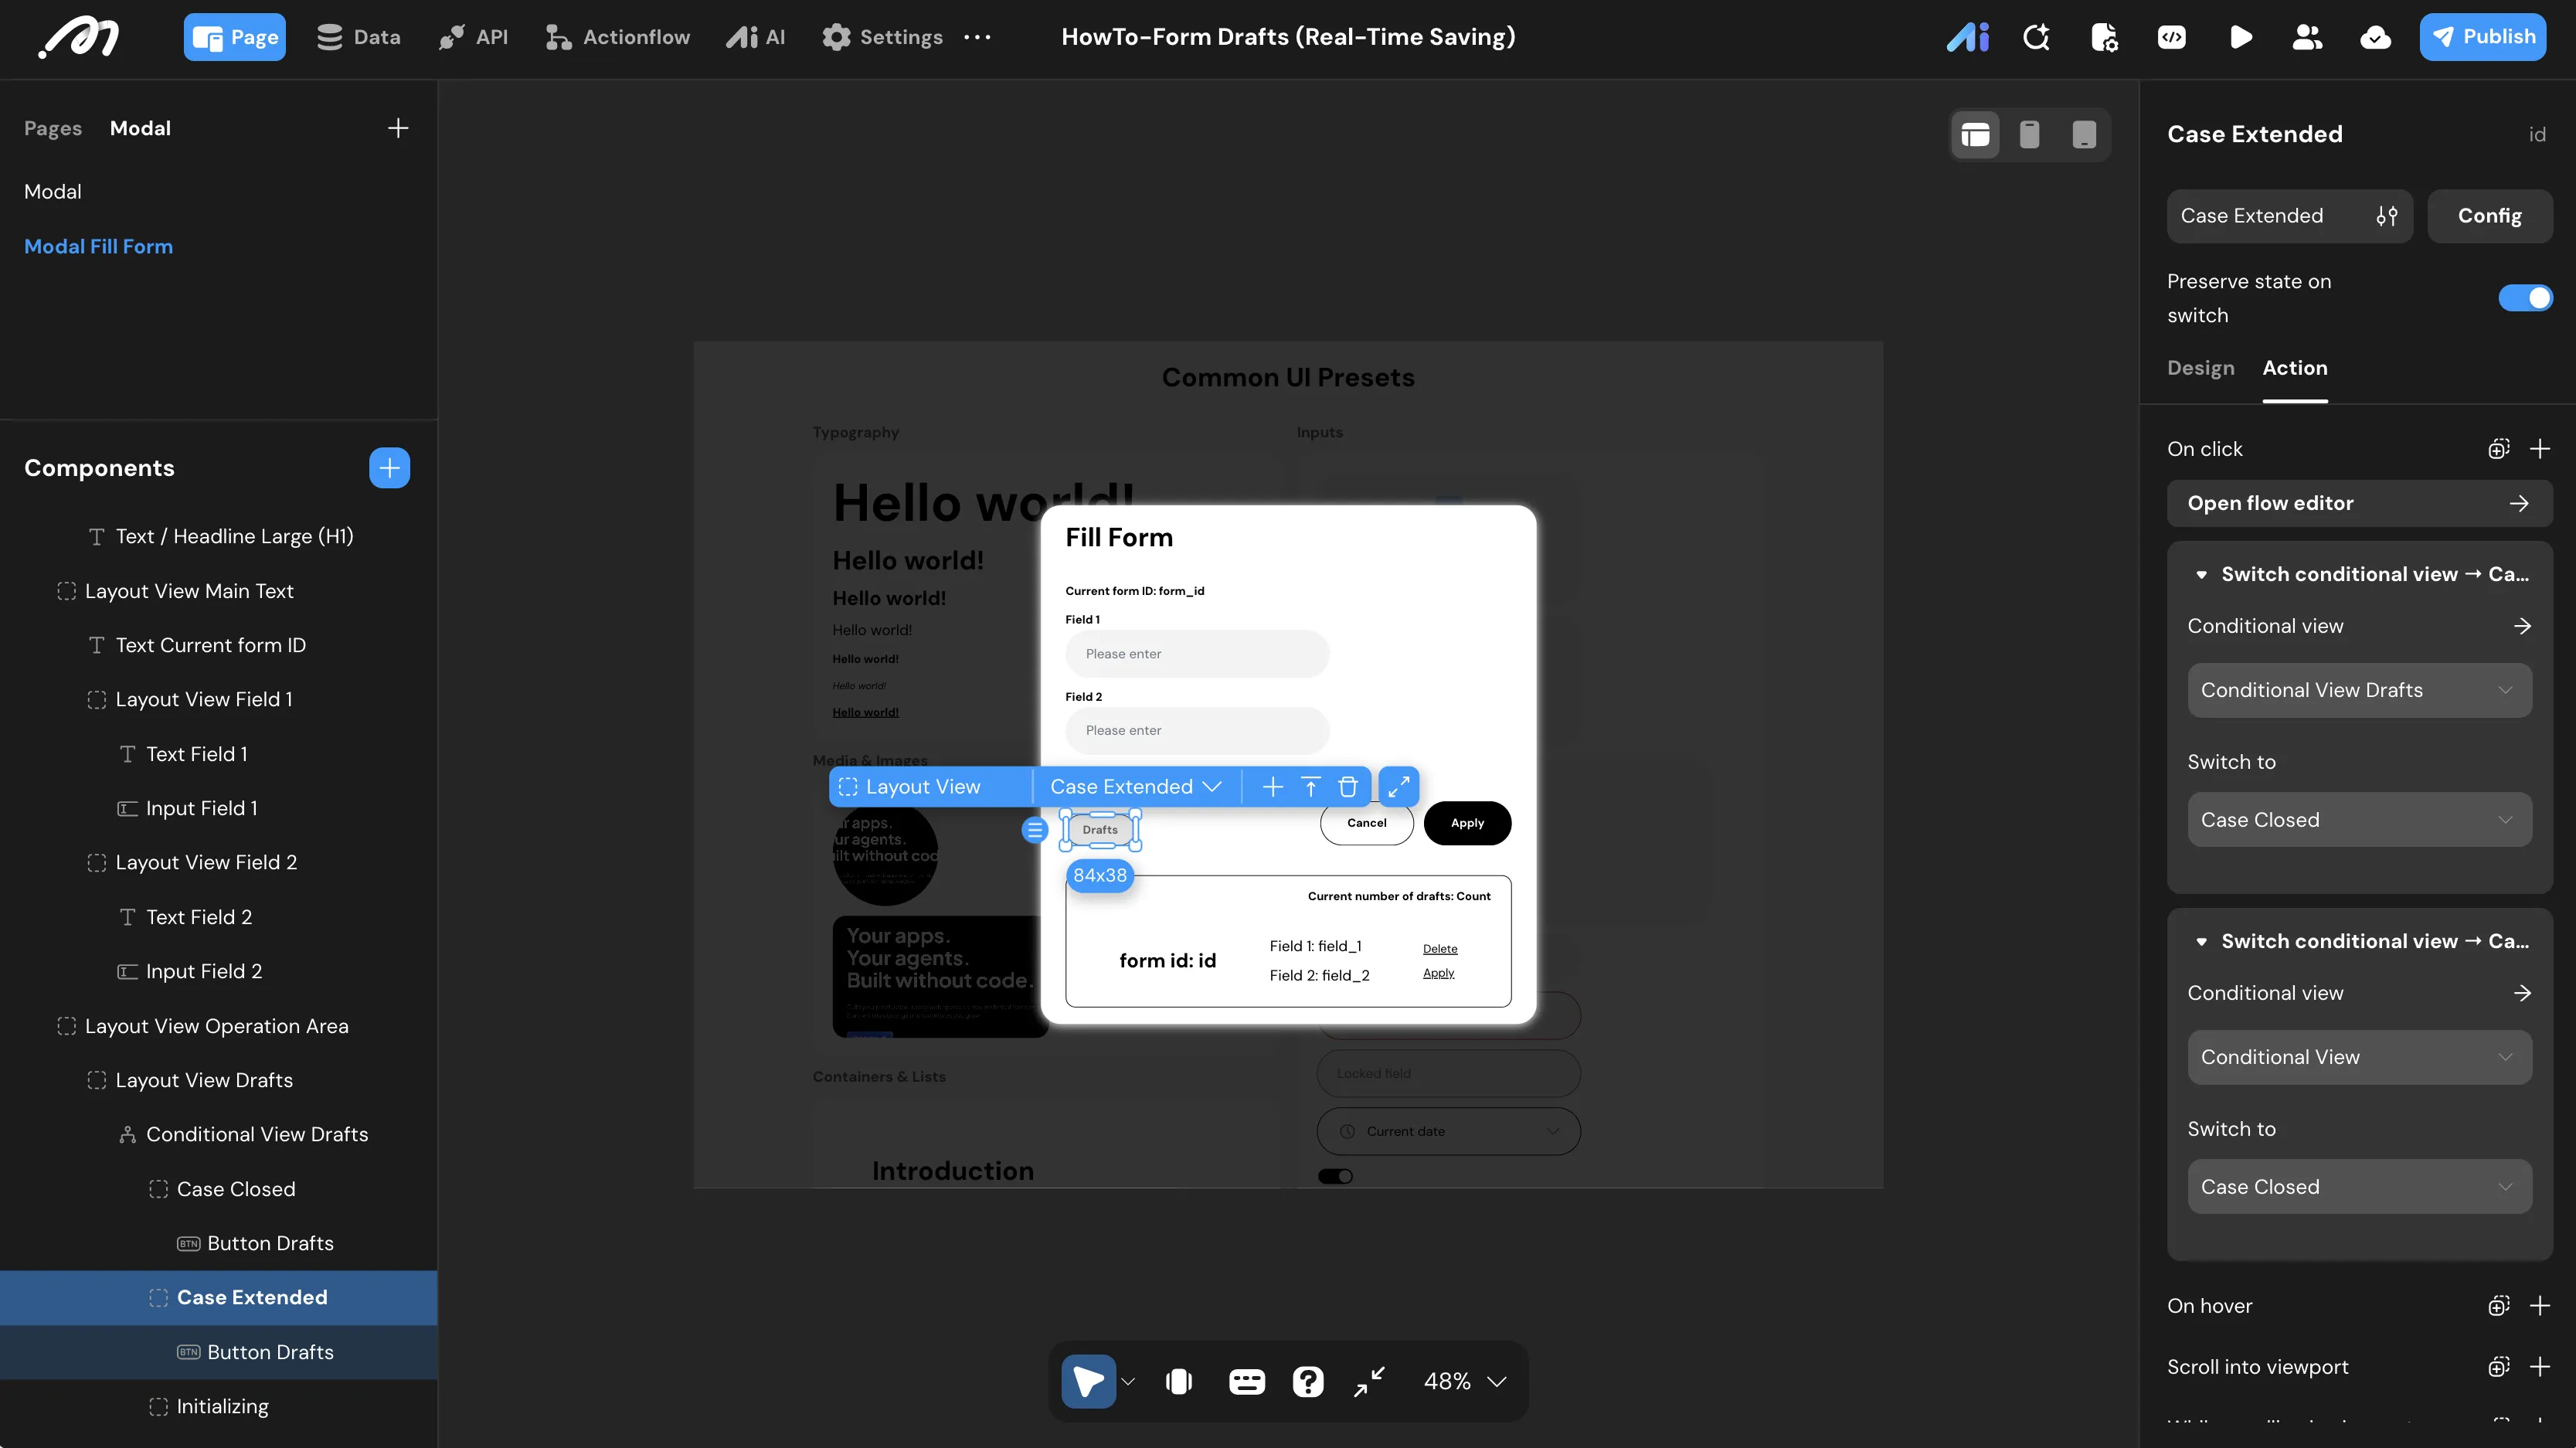The image size is (2576, 1448).
Task: Open second Switch to Case Closed dropdown
Action: click(2359, 1187)
